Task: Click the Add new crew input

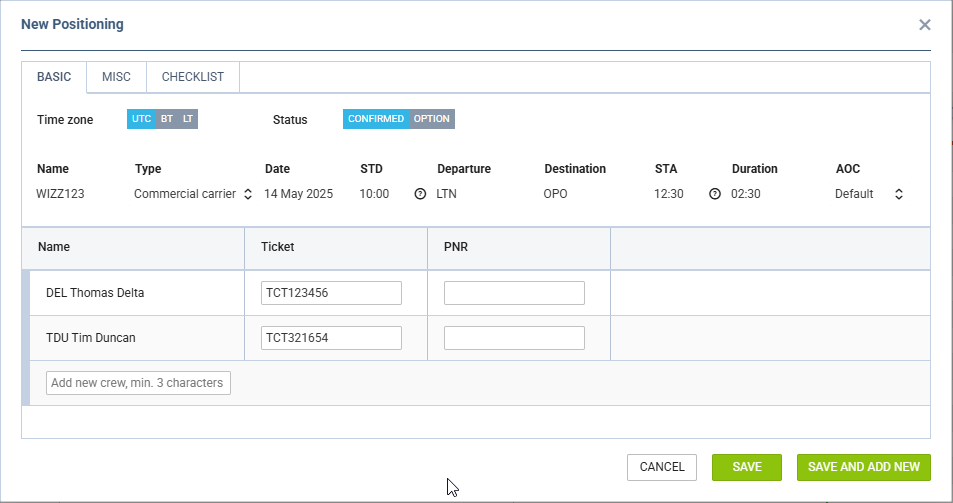Action: (x=139, y=383)
